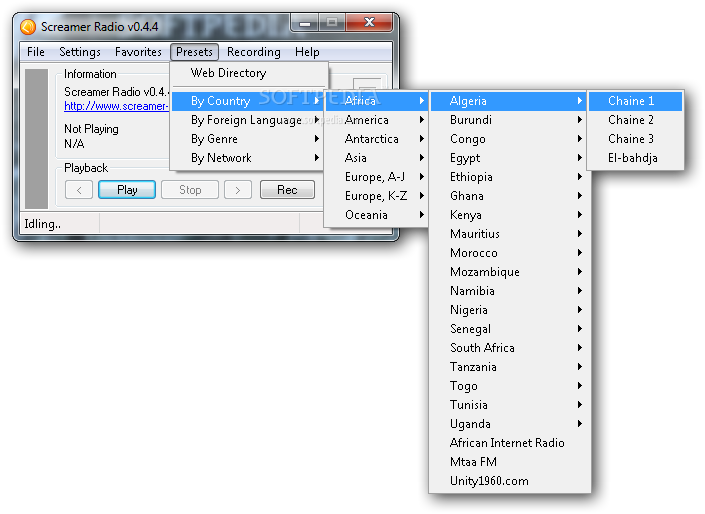The image size is (705, 514).
Task: Click the Play button
Action: (x=127, y=190)
